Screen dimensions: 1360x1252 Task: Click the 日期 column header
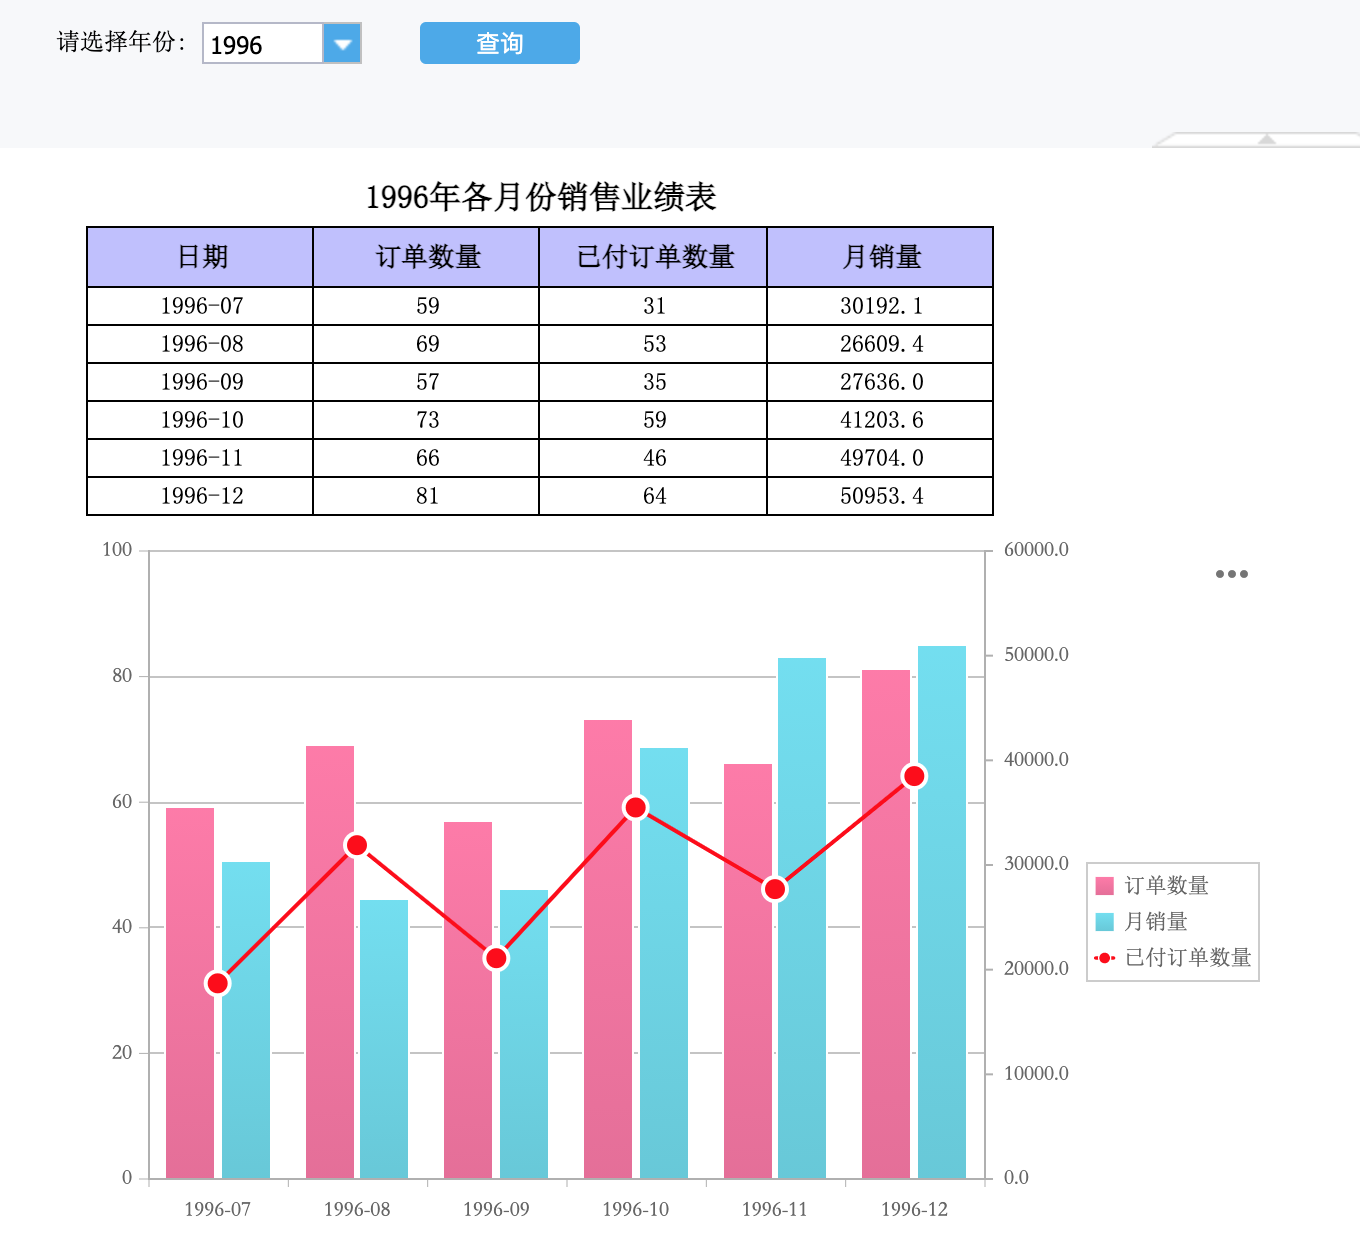[200, 257]
